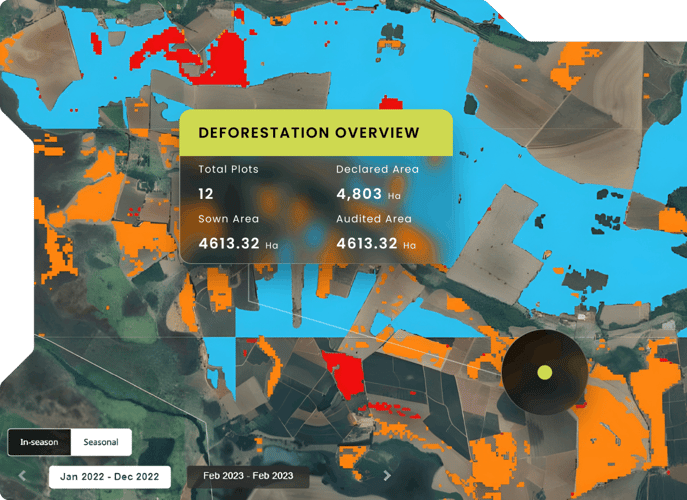Click the Deforestation Overview header
The width and height of the screenshot is (687, 500).
tap(316, 133)
